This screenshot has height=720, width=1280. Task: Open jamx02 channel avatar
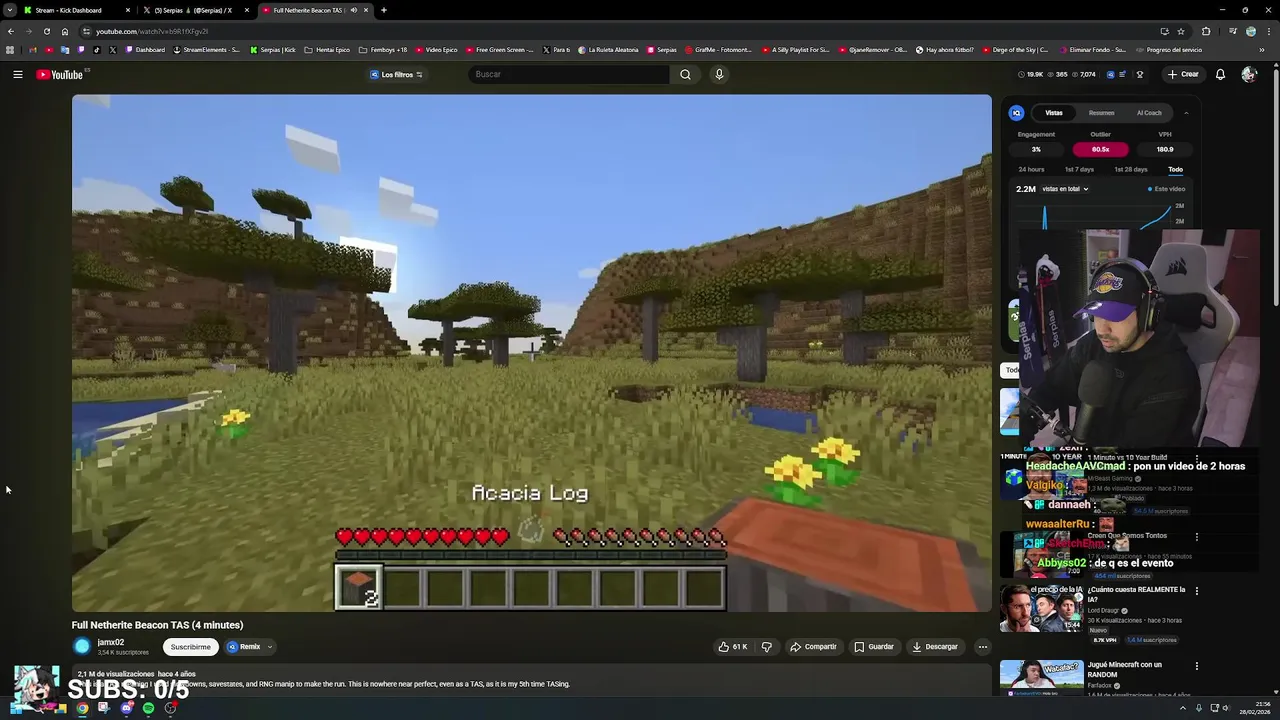pyautogui.click(x=82, y=647)
